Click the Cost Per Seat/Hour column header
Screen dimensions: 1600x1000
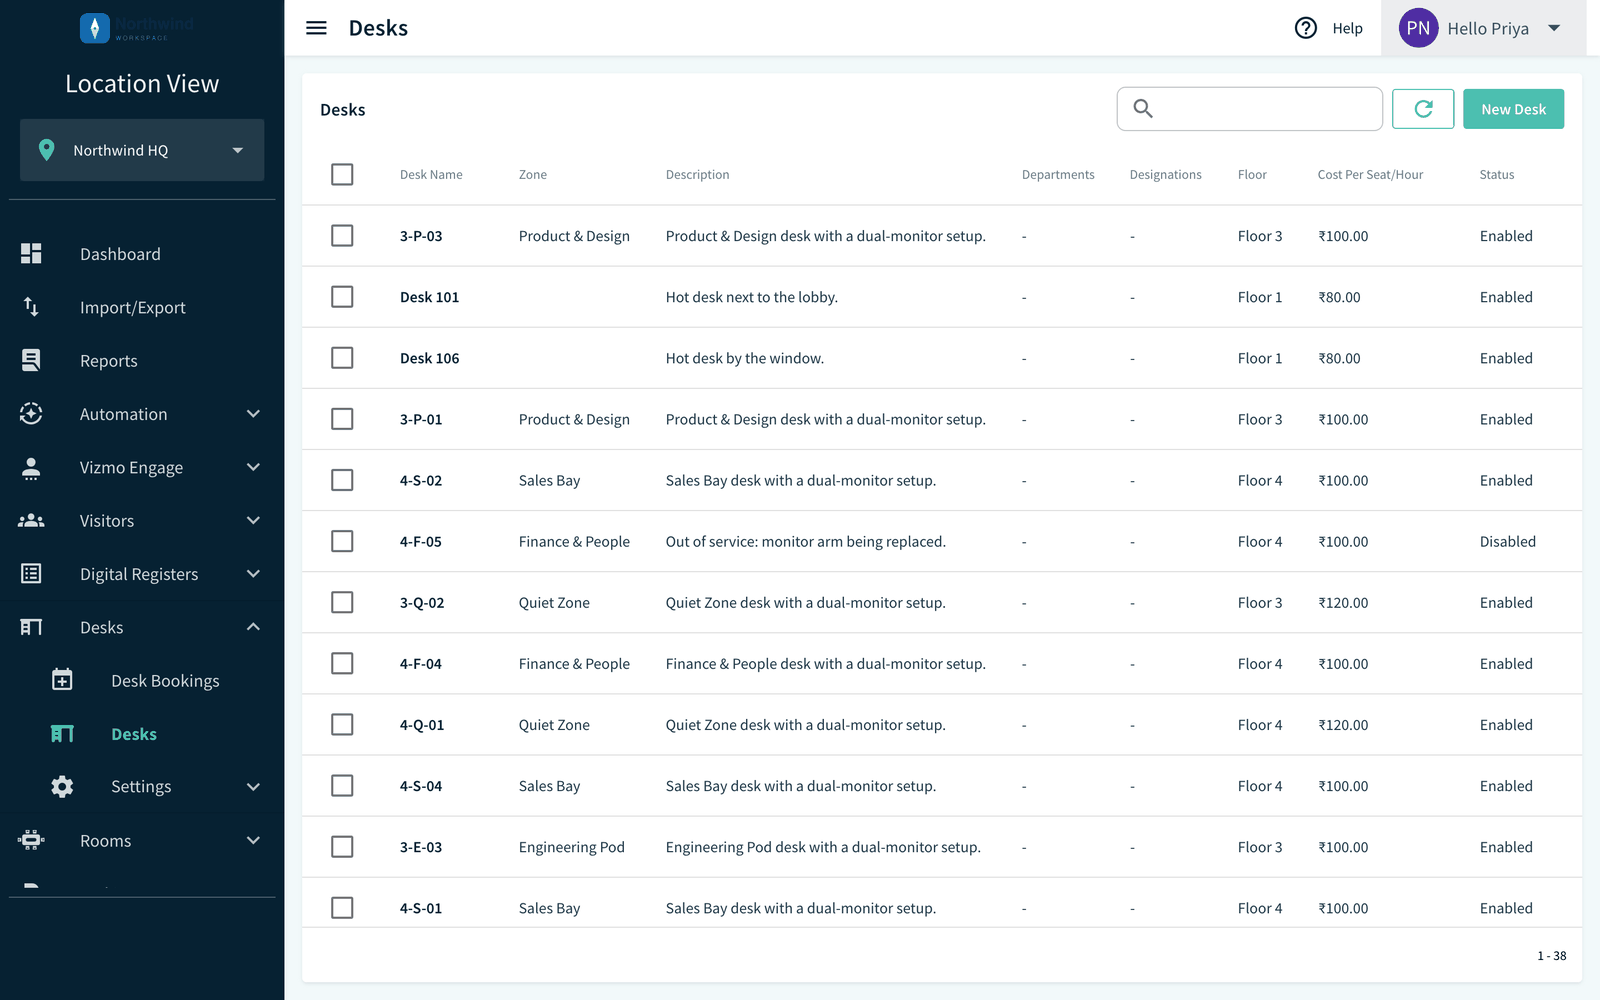point(1370,175)
